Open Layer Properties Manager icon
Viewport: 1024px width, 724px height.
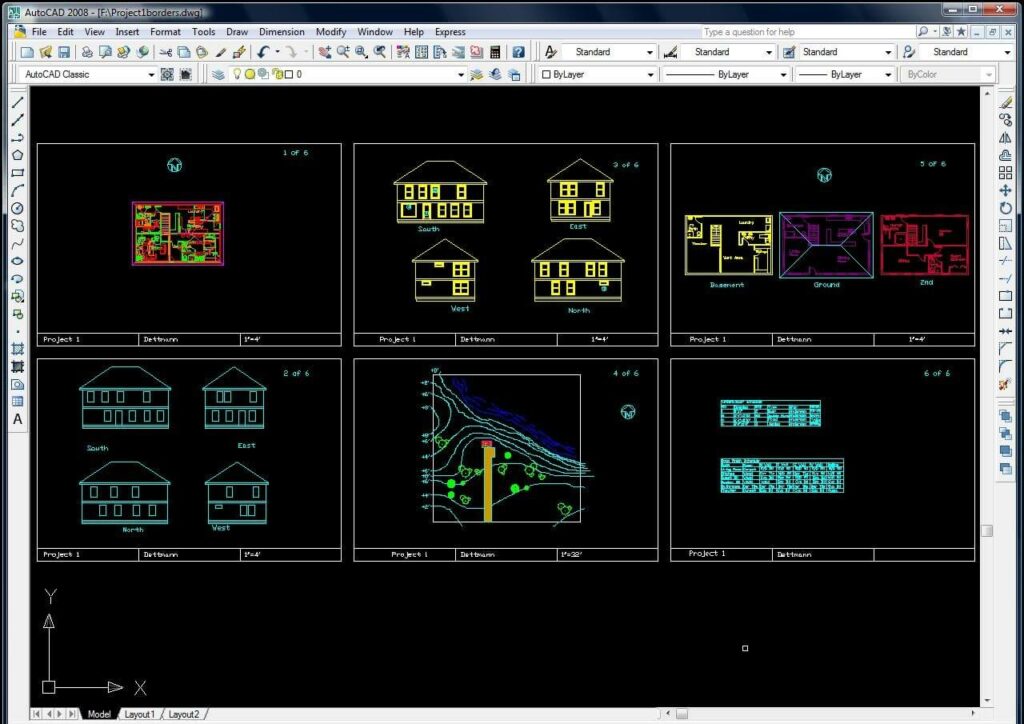click(218, 74)
